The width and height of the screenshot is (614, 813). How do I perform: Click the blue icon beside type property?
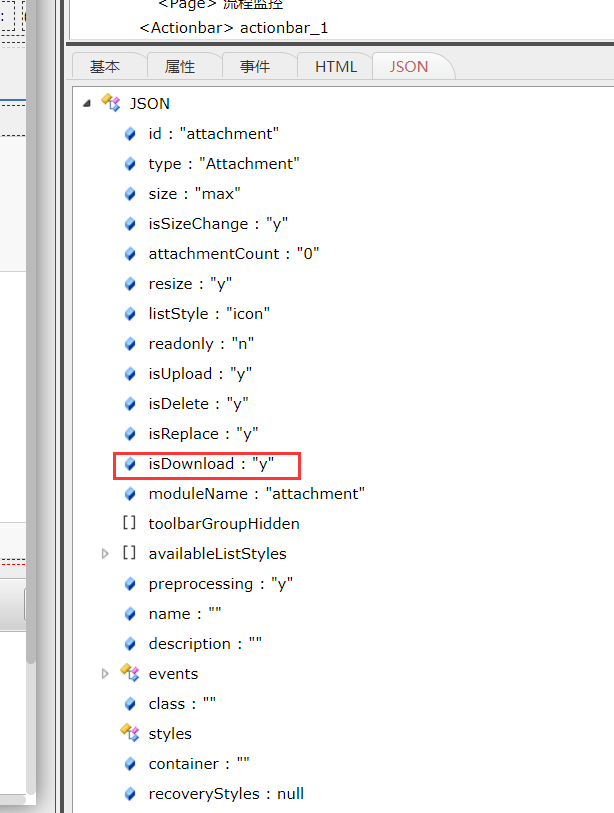[130, 164]
